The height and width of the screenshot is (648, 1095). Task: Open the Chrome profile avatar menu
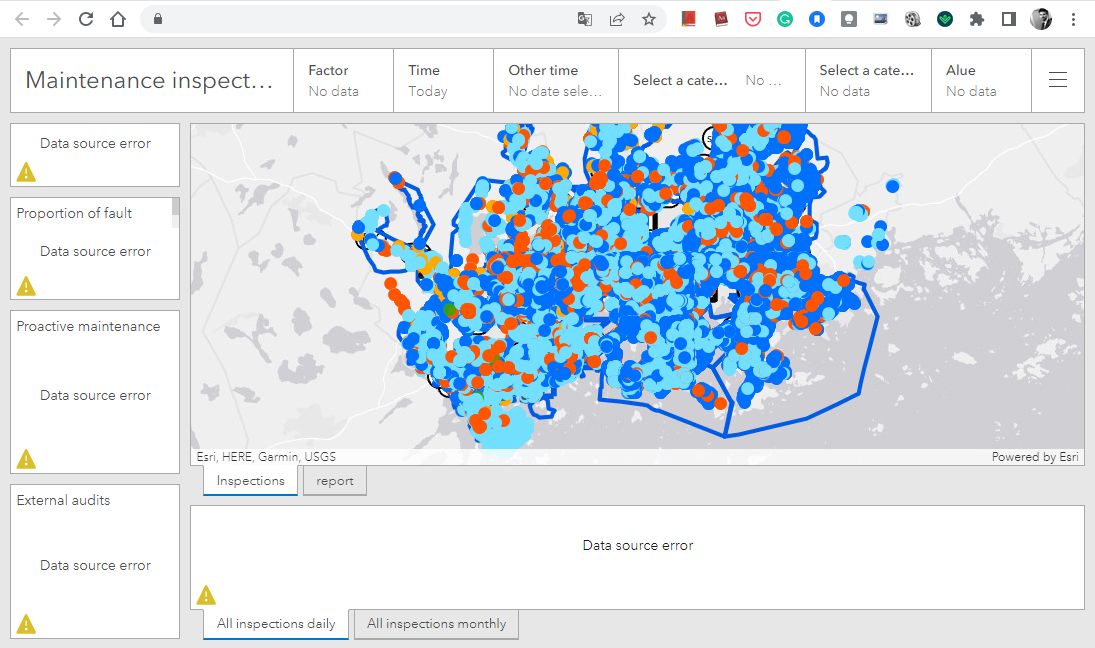(x=1041, y=18)
